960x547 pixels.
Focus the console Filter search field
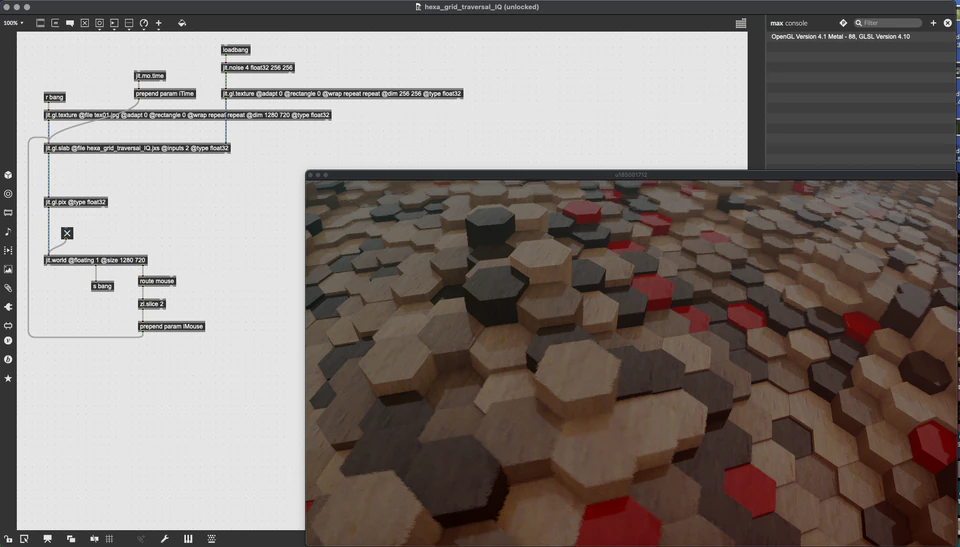888,23
